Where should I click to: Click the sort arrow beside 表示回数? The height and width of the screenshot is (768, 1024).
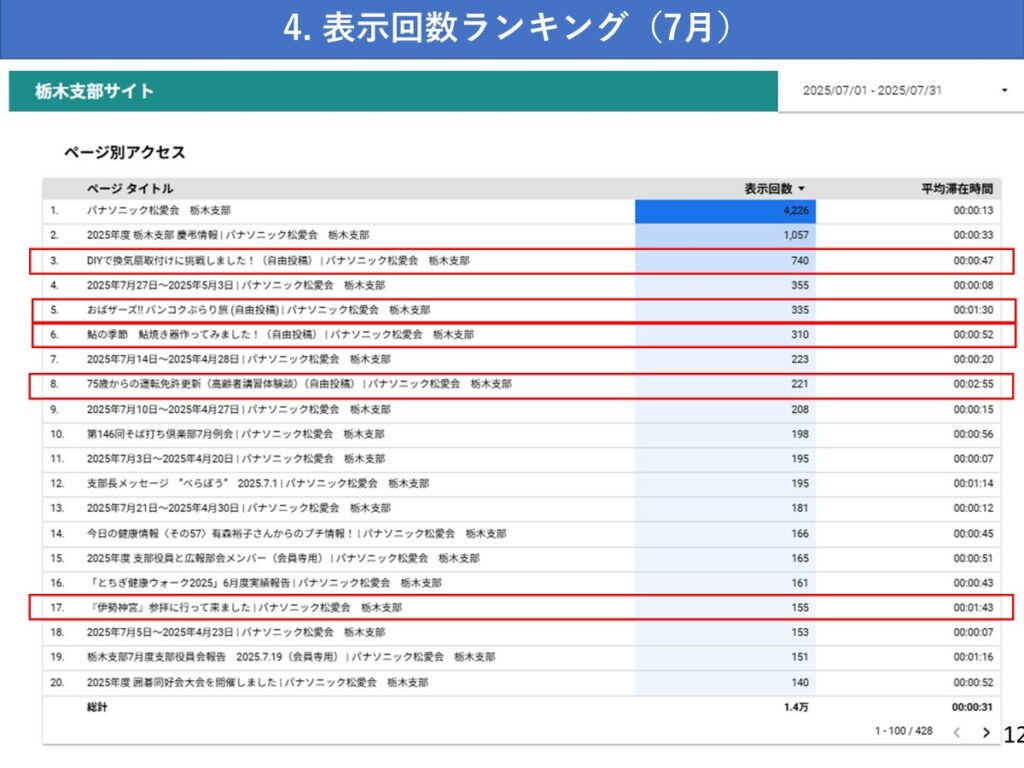pyautogui.click(x=801, y=189)
